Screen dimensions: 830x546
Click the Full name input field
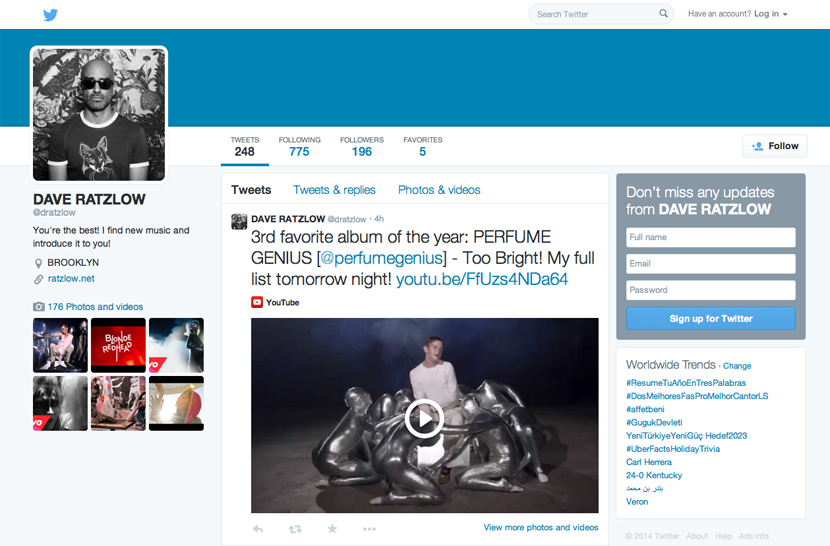point(711,237)
